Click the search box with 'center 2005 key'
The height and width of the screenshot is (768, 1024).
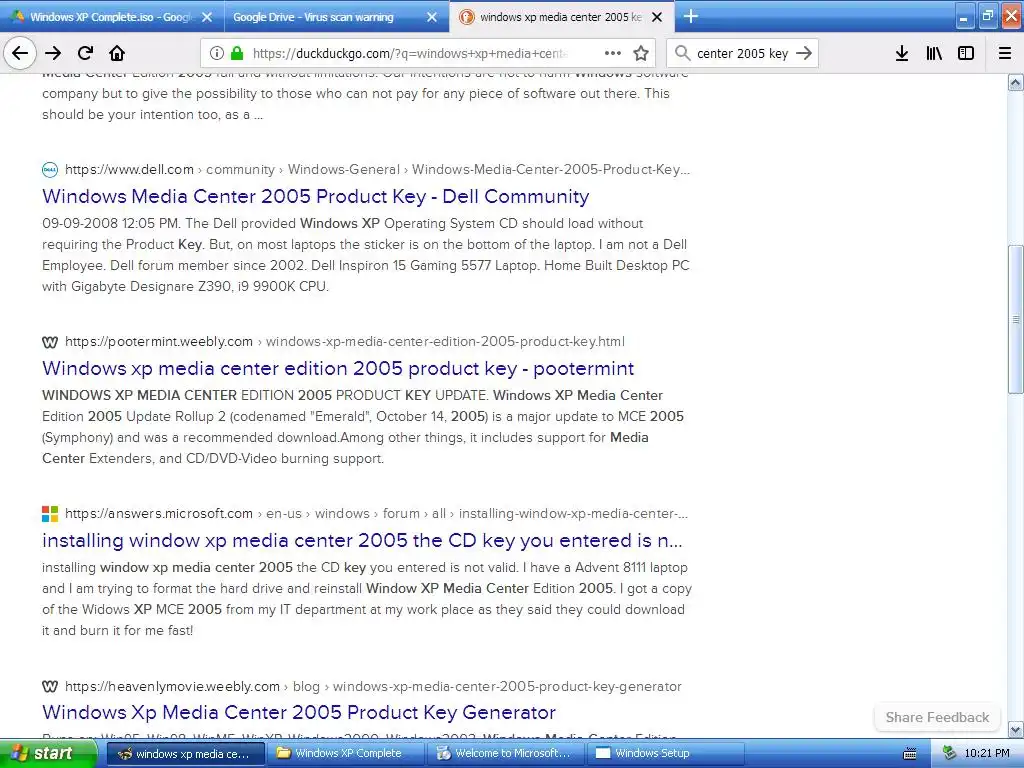pyautogui.click(x=743, y=53)
